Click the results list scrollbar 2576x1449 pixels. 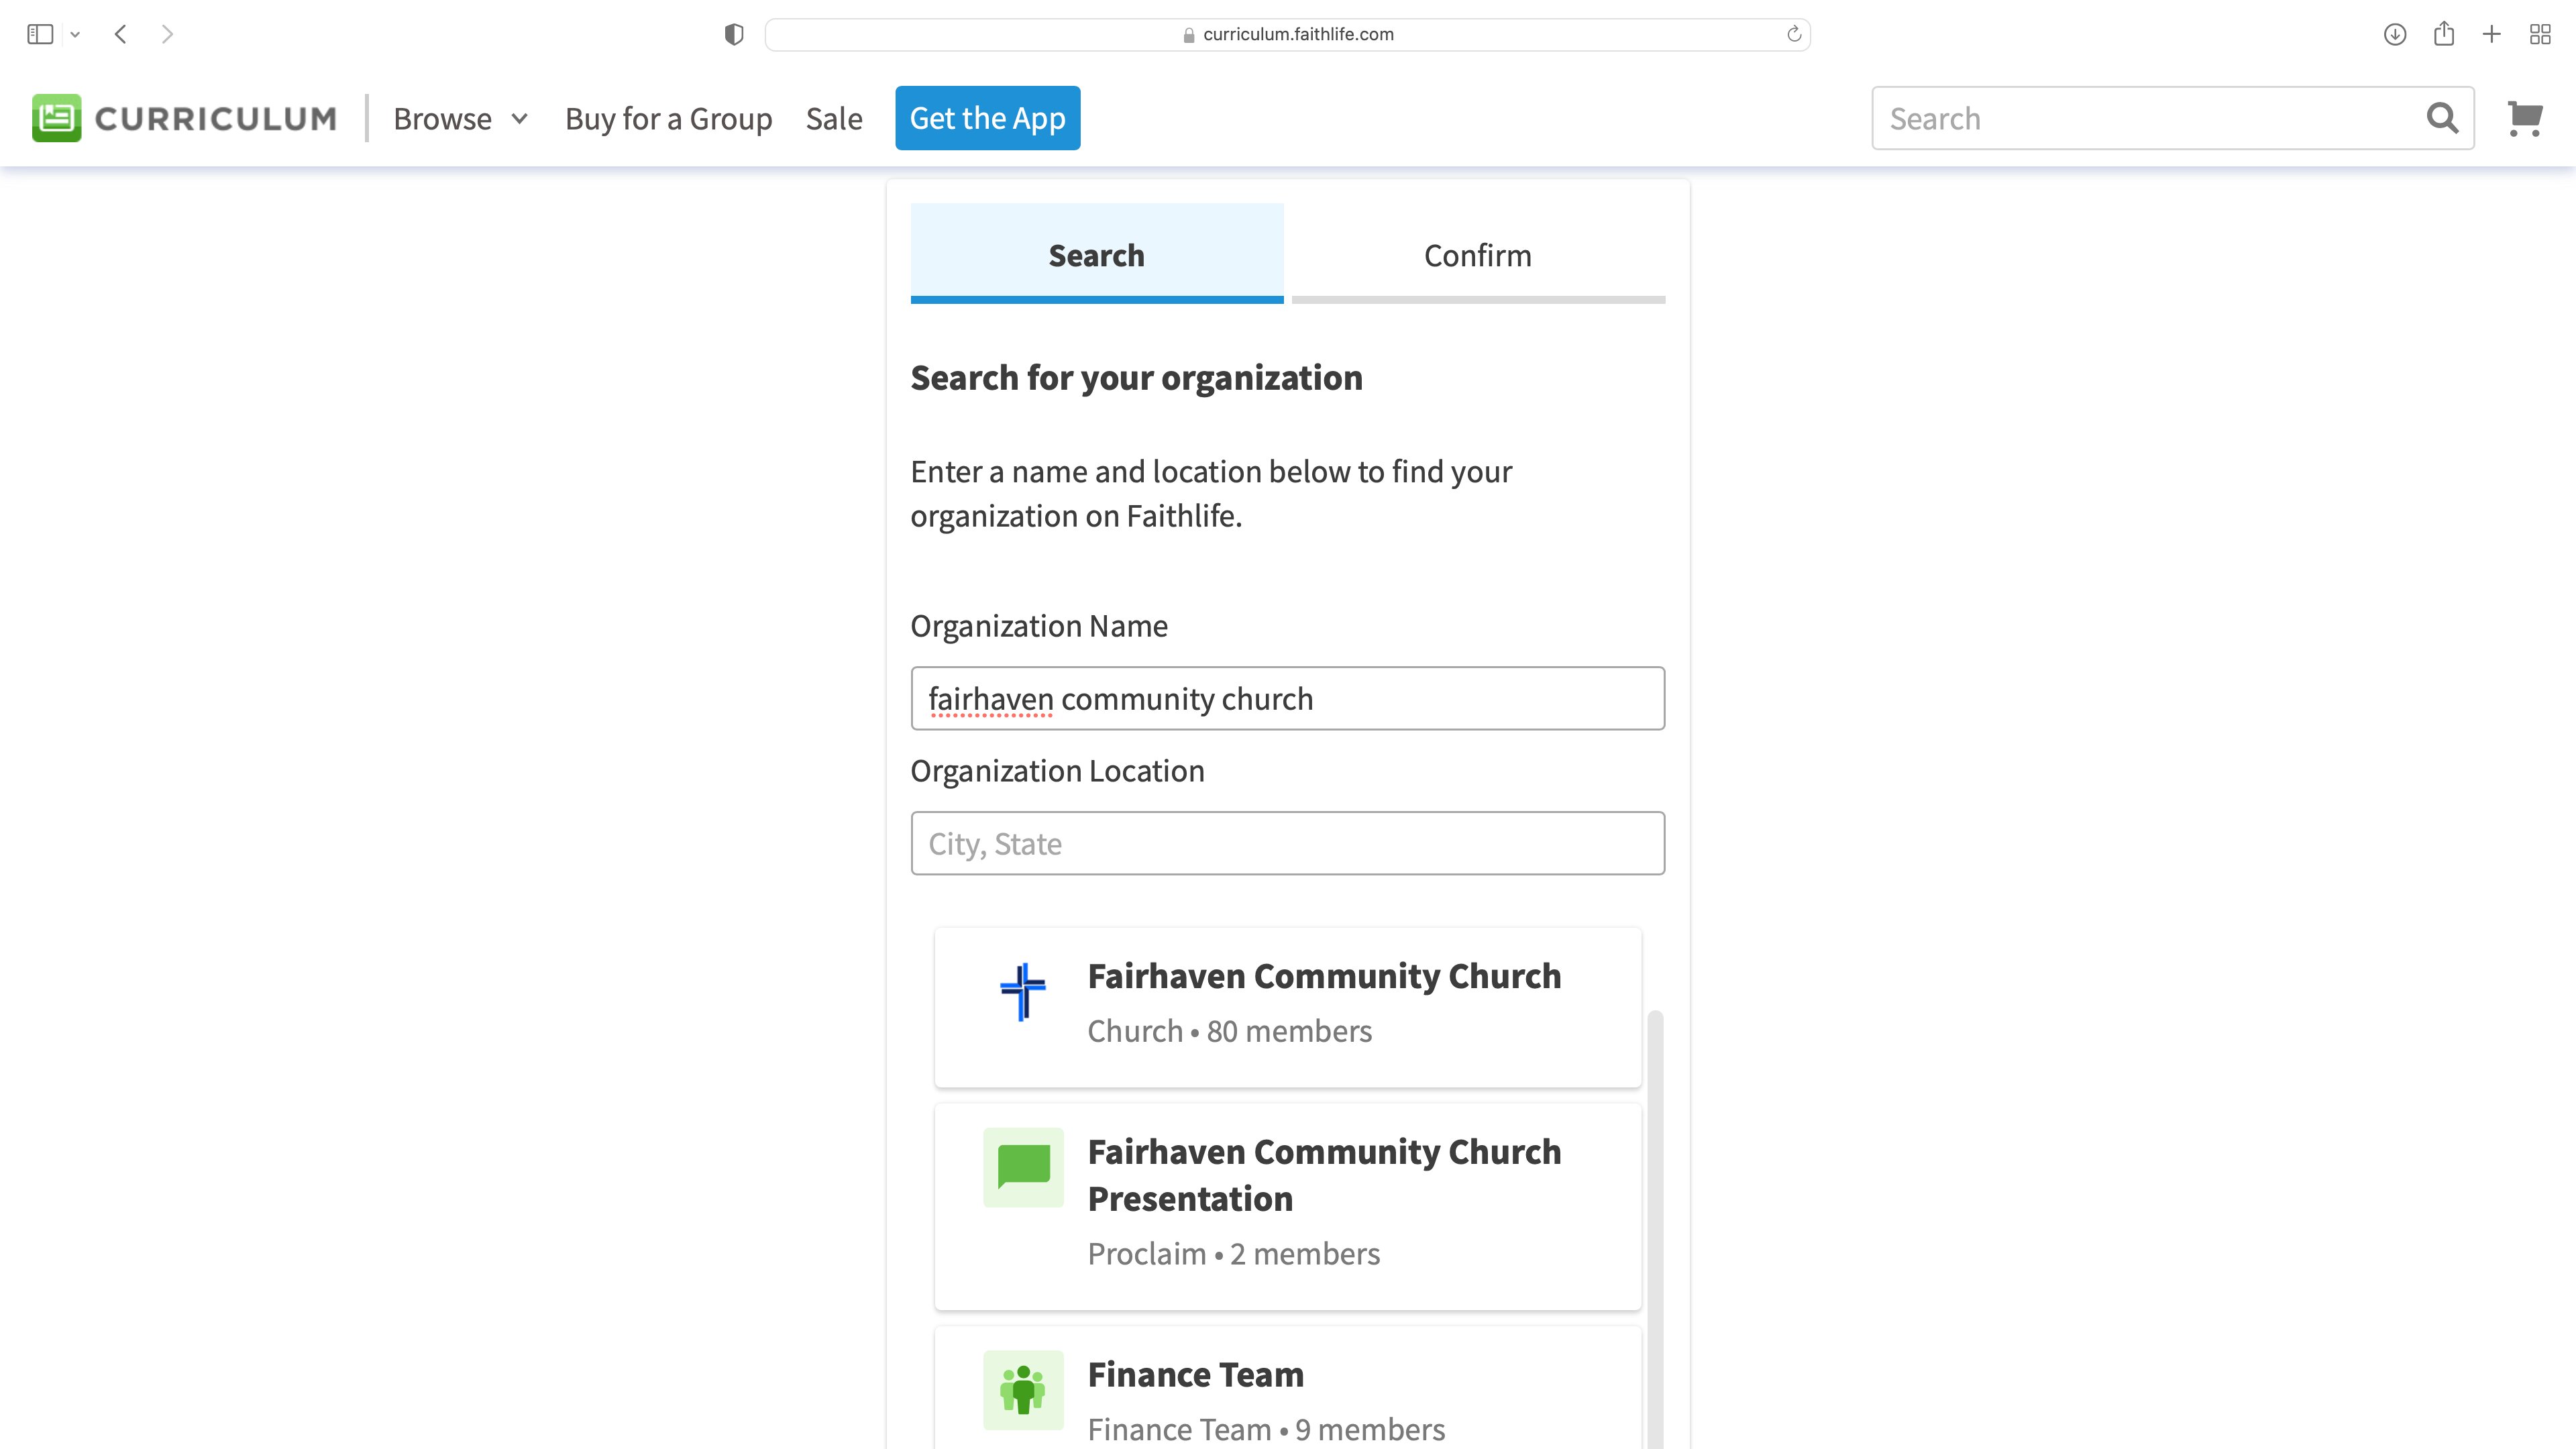[x=1655, y=1230]
